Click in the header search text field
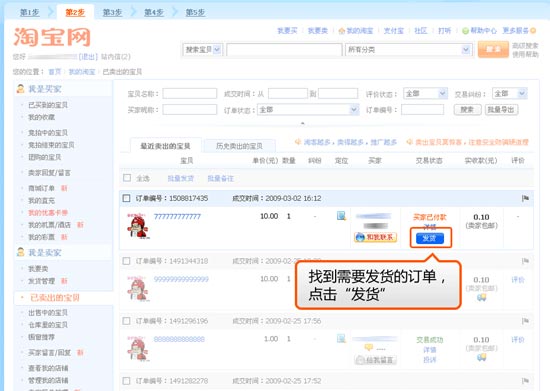The width and height of the screenshot is (550, 391). coord(284,50)
